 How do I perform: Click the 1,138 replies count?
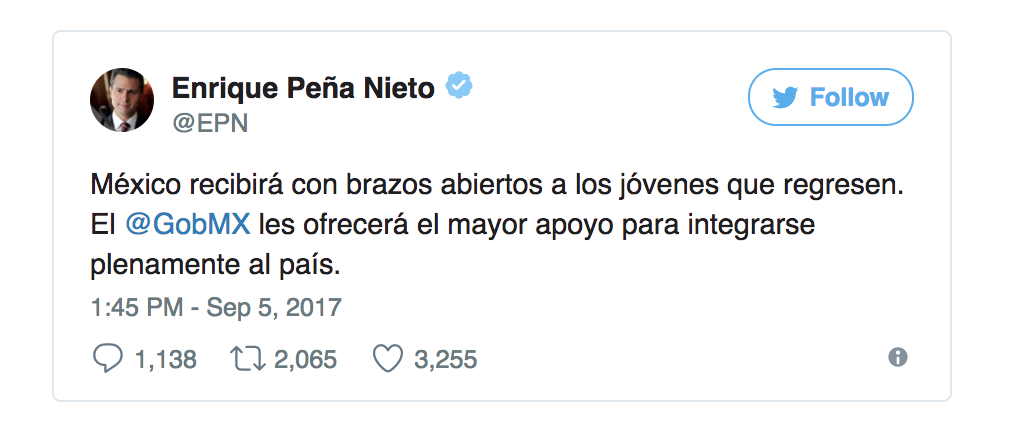pos(165,359)
